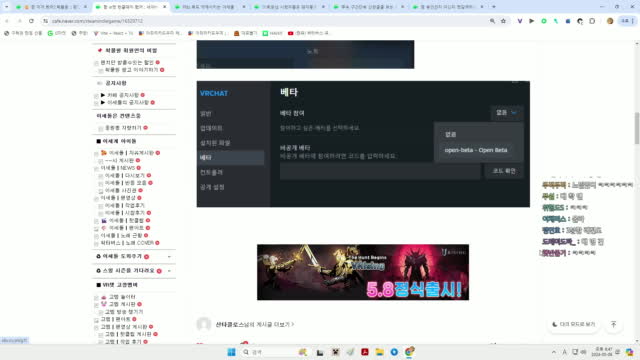
Task: View site information icon beside the URL
Action: [x=45, y=21]
